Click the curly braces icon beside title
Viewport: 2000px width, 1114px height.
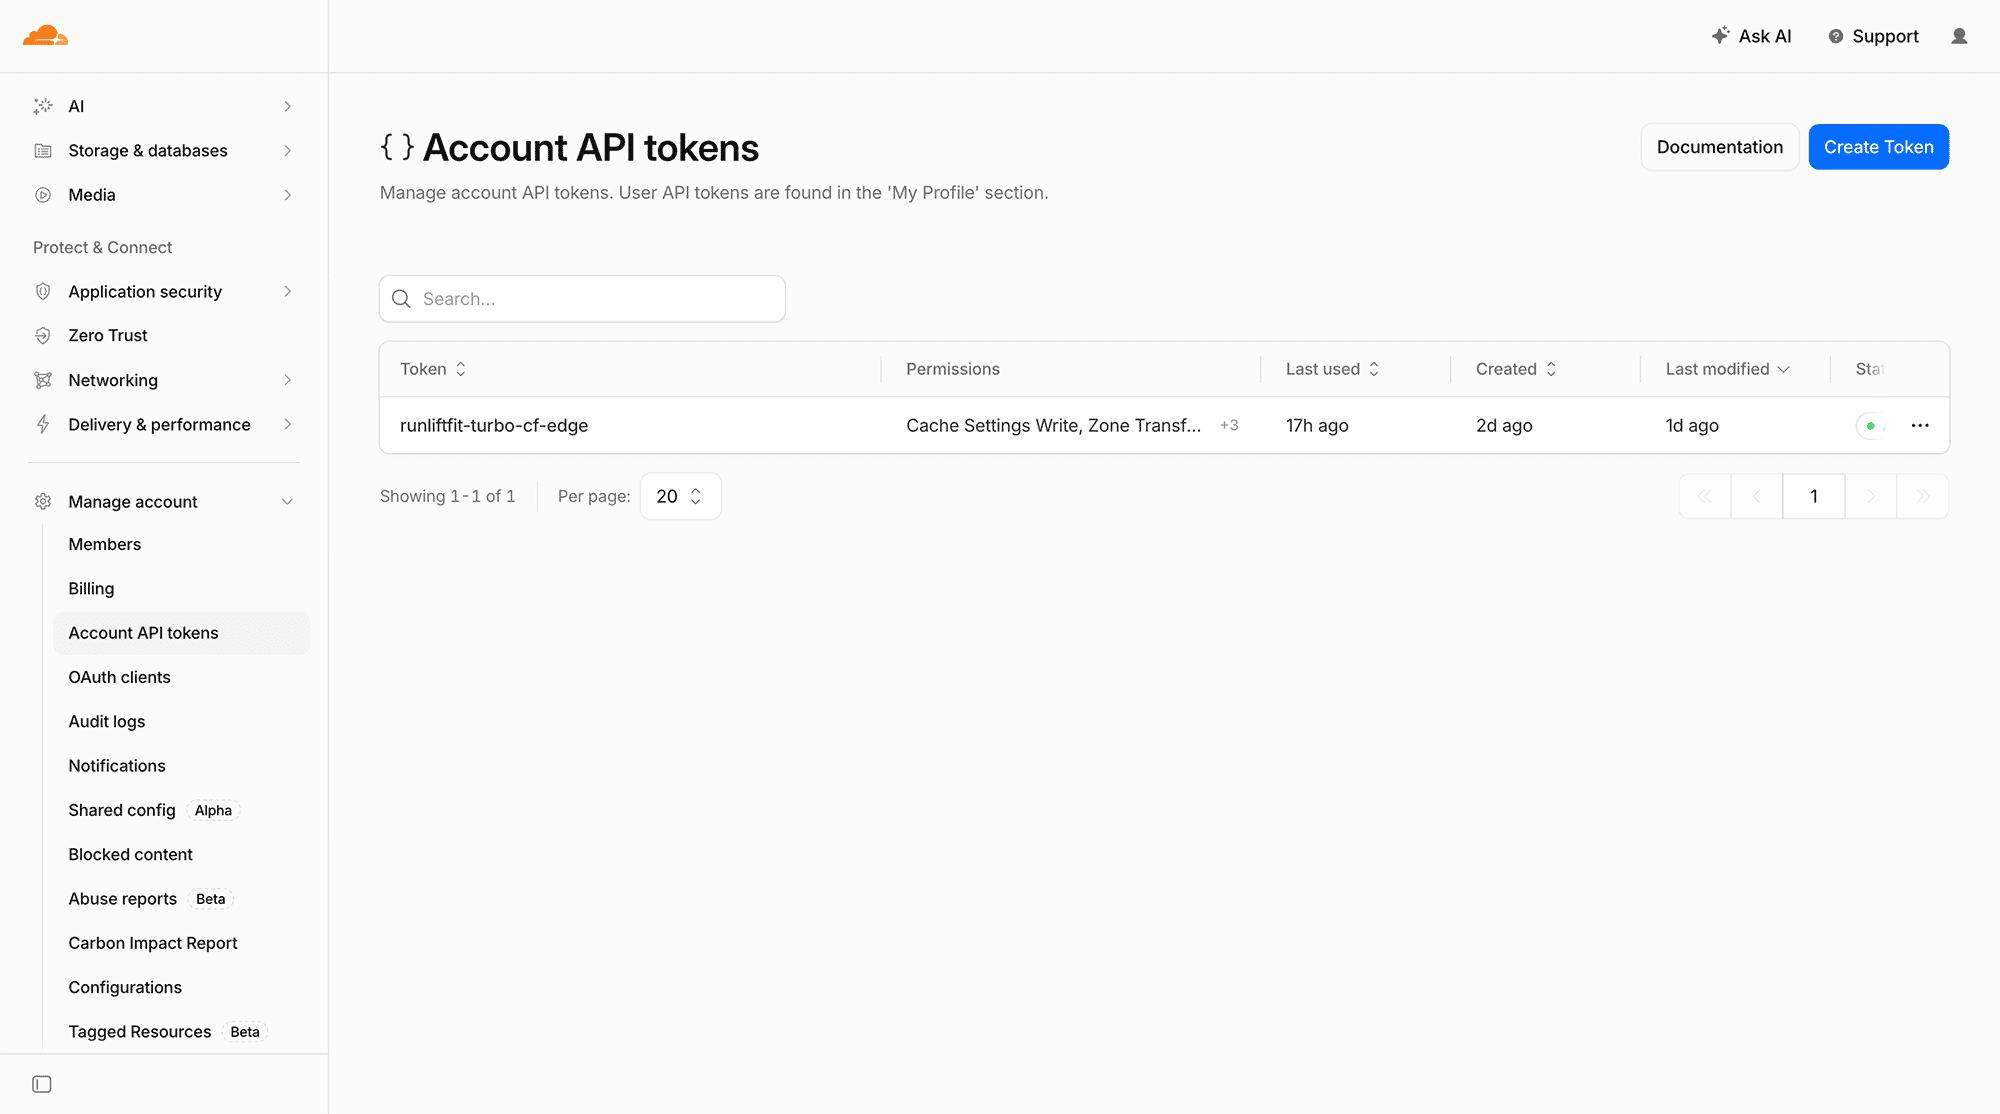coord(397,147)
